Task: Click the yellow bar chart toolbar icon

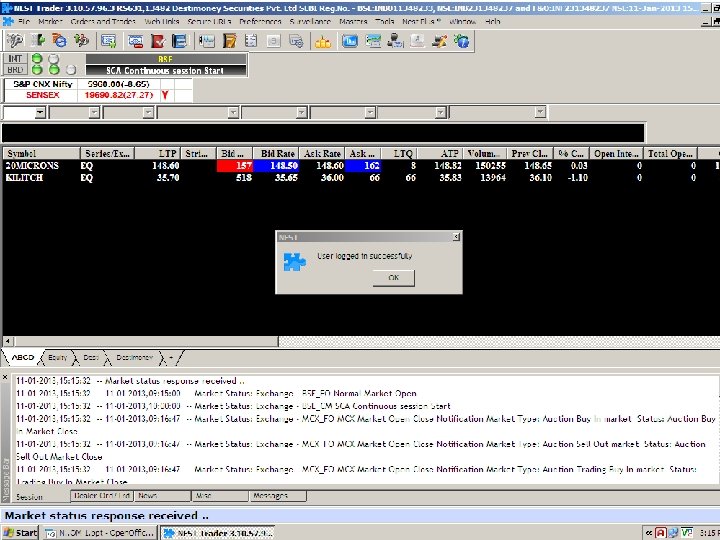Action: (x=323, y=42)
